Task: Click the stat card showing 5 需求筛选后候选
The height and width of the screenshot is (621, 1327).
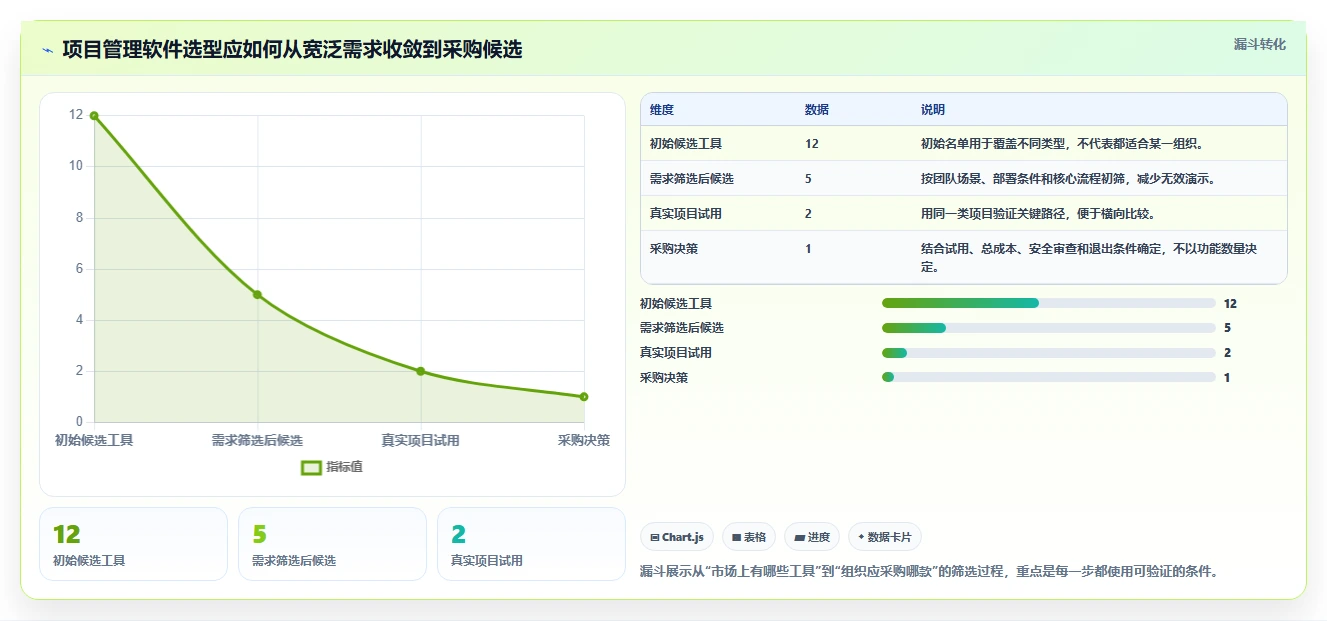Action: 332,544
